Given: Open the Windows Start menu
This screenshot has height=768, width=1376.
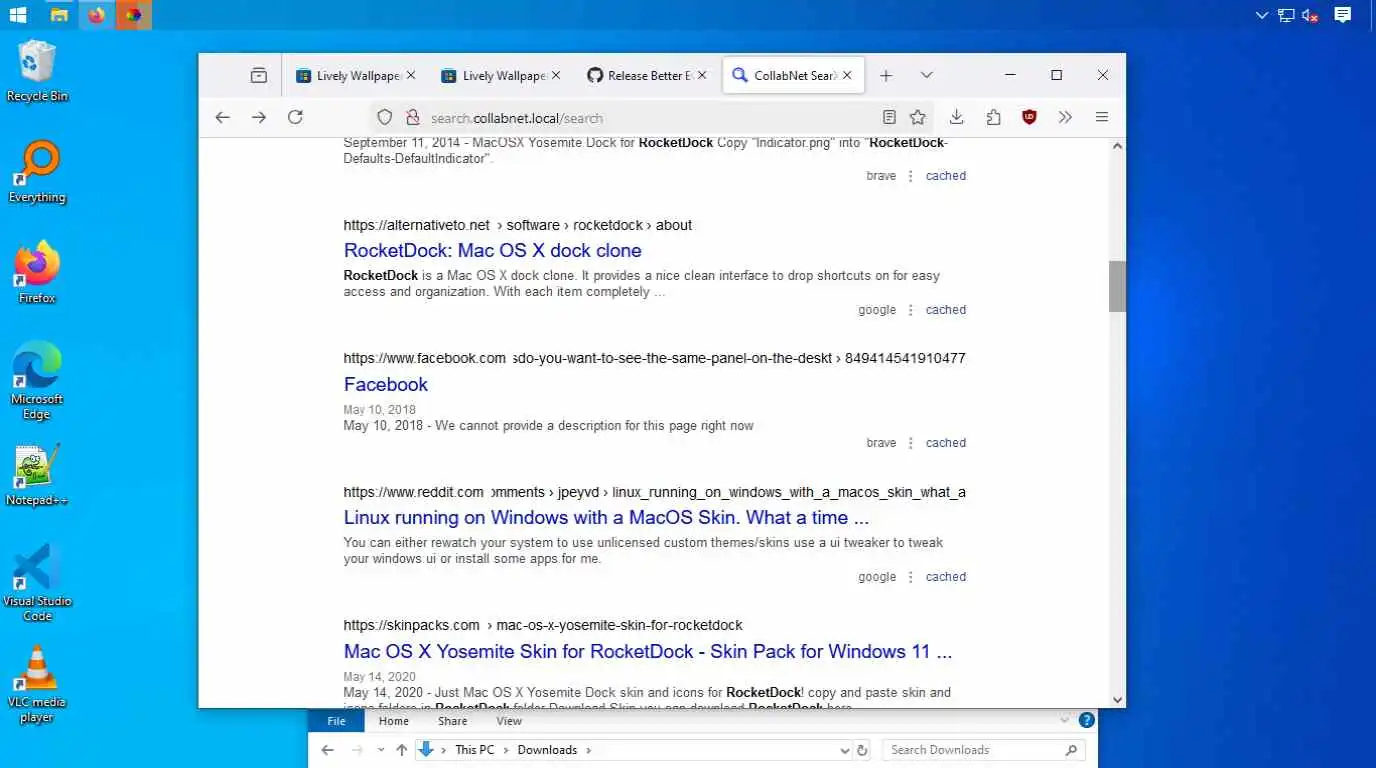Looking at the screenshot, I should click(17, 15).
